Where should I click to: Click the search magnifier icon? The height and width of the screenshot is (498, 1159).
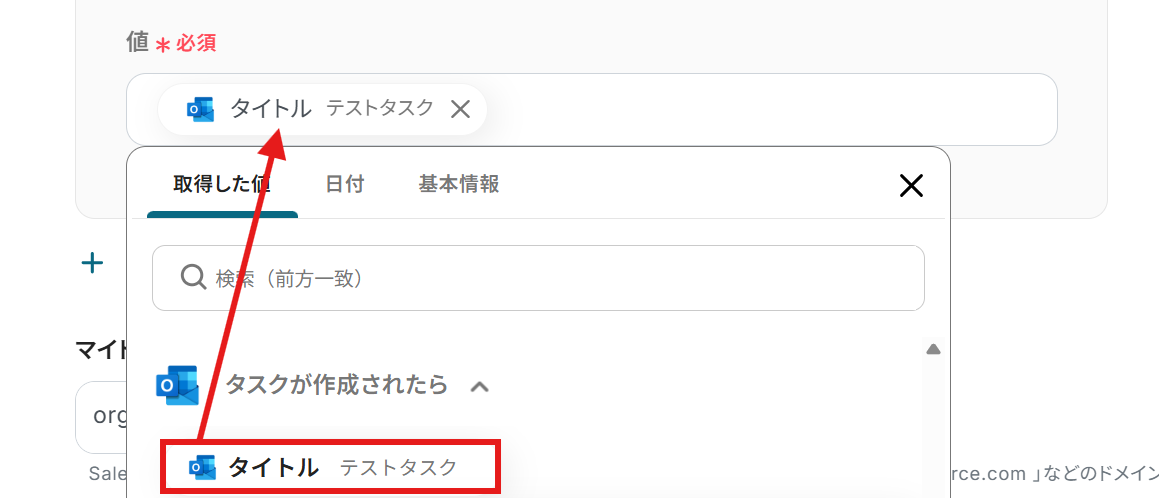[x=193, y=277]
